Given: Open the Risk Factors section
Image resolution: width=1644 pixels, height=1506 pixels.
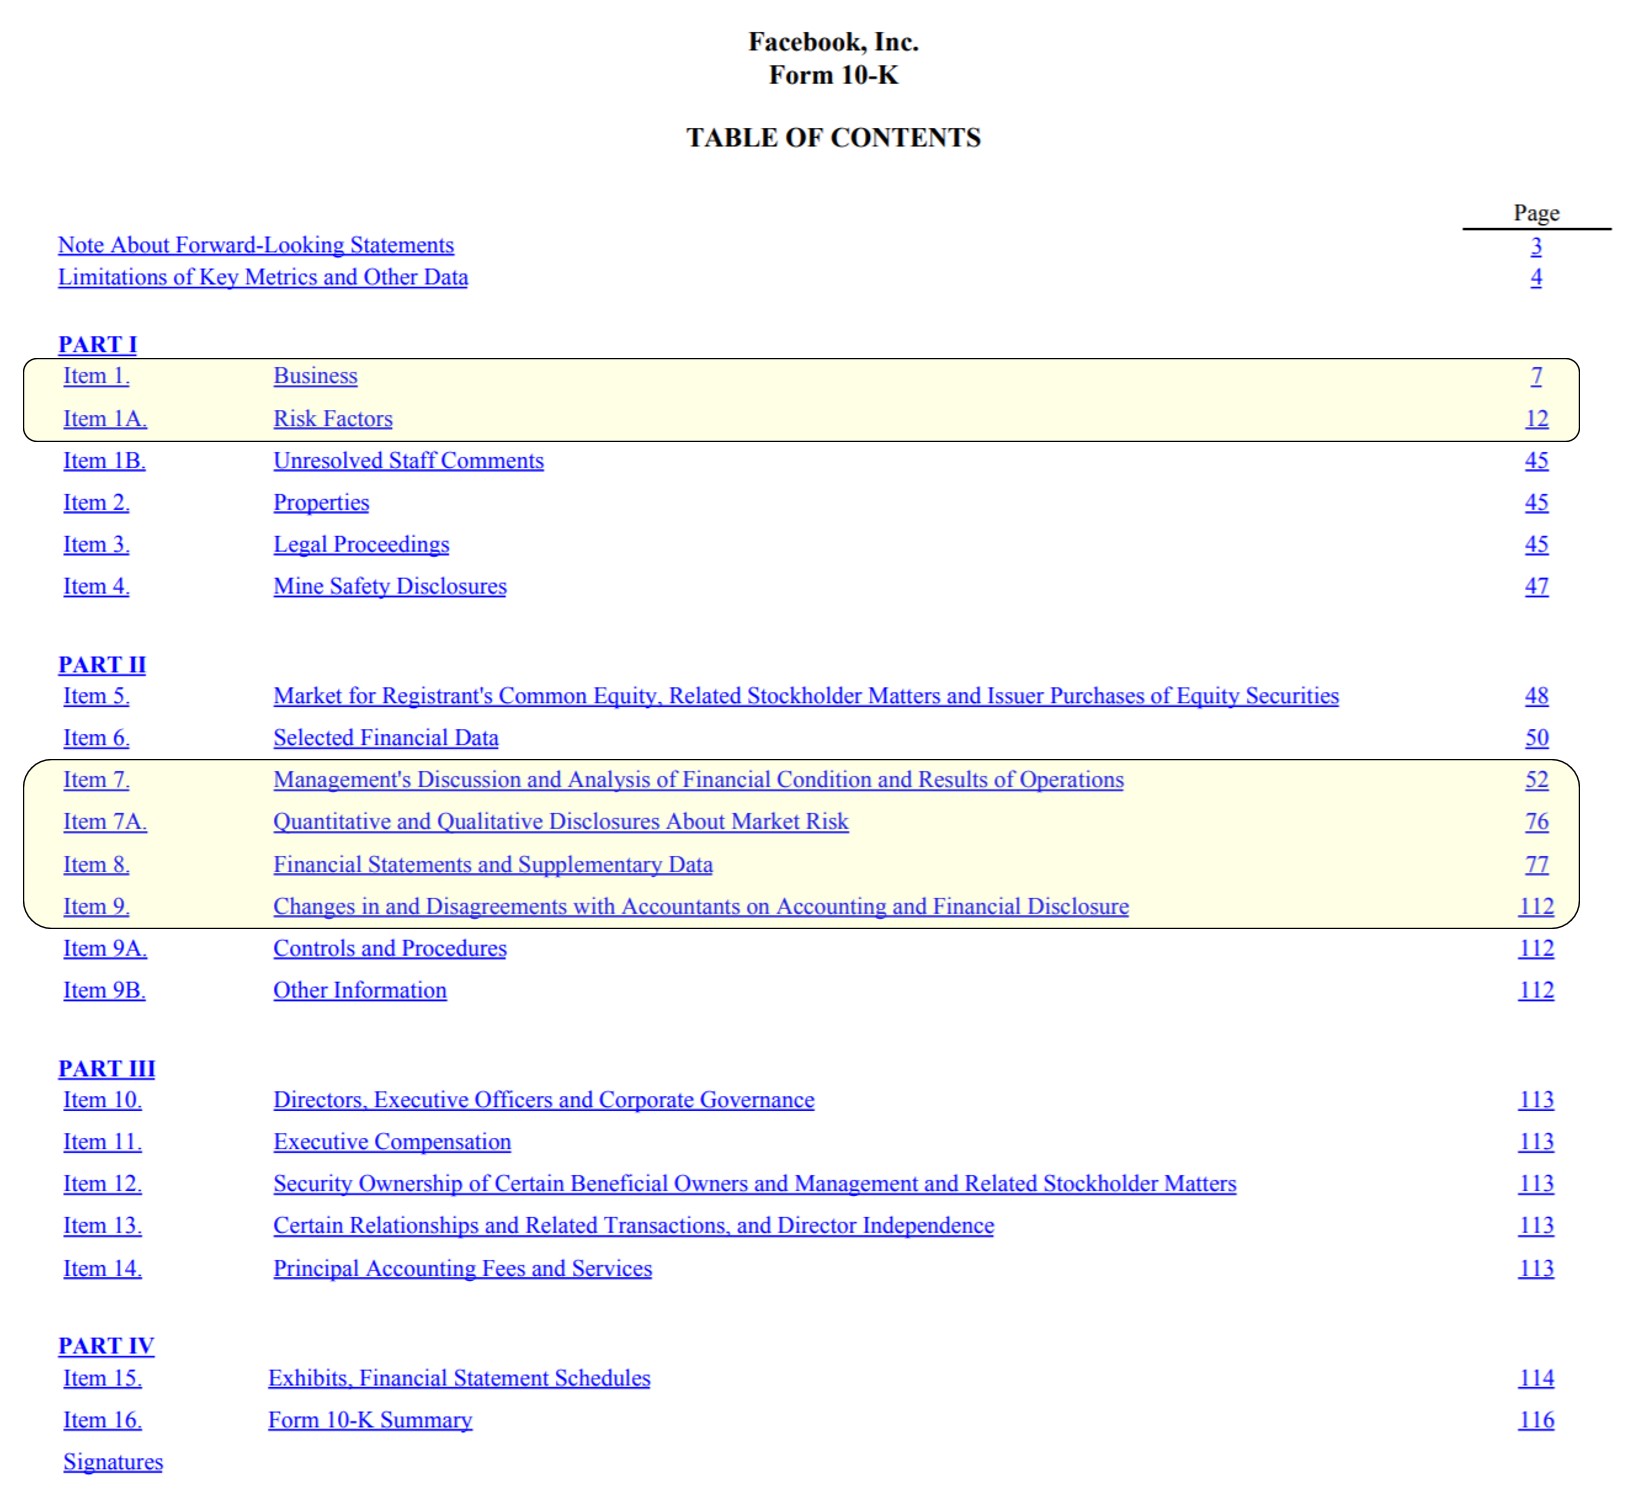Looking at the screenshot, I should point(333,419).
